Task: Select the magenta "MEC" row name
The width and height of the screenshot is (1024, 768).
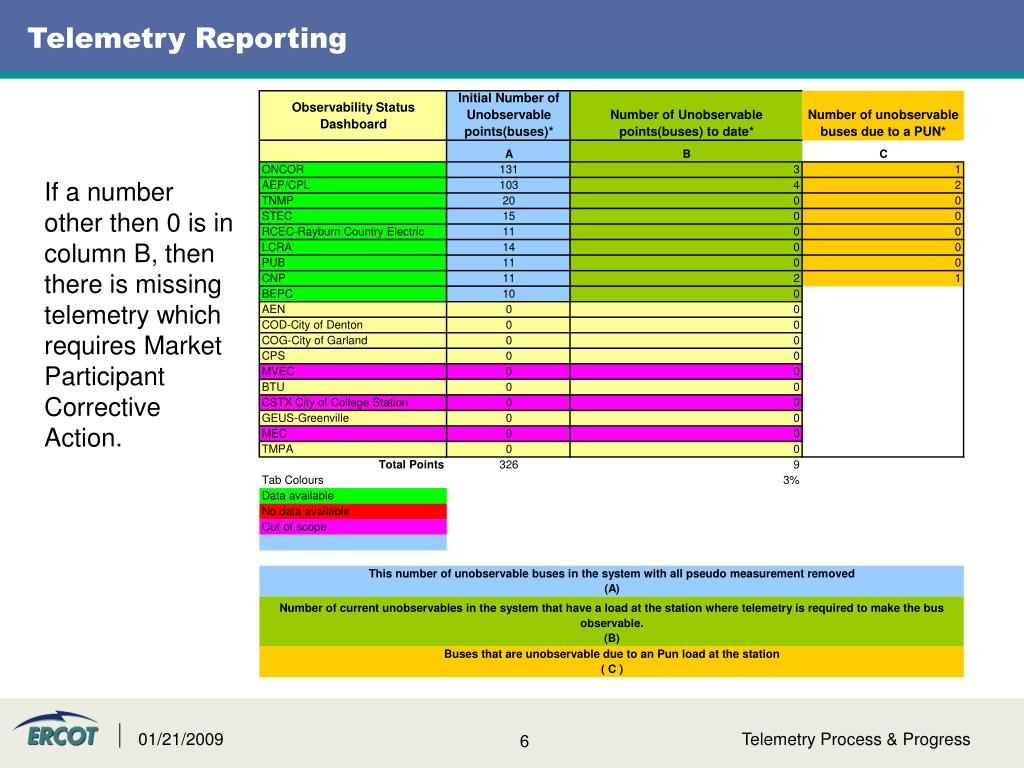Action: (353, 434)
